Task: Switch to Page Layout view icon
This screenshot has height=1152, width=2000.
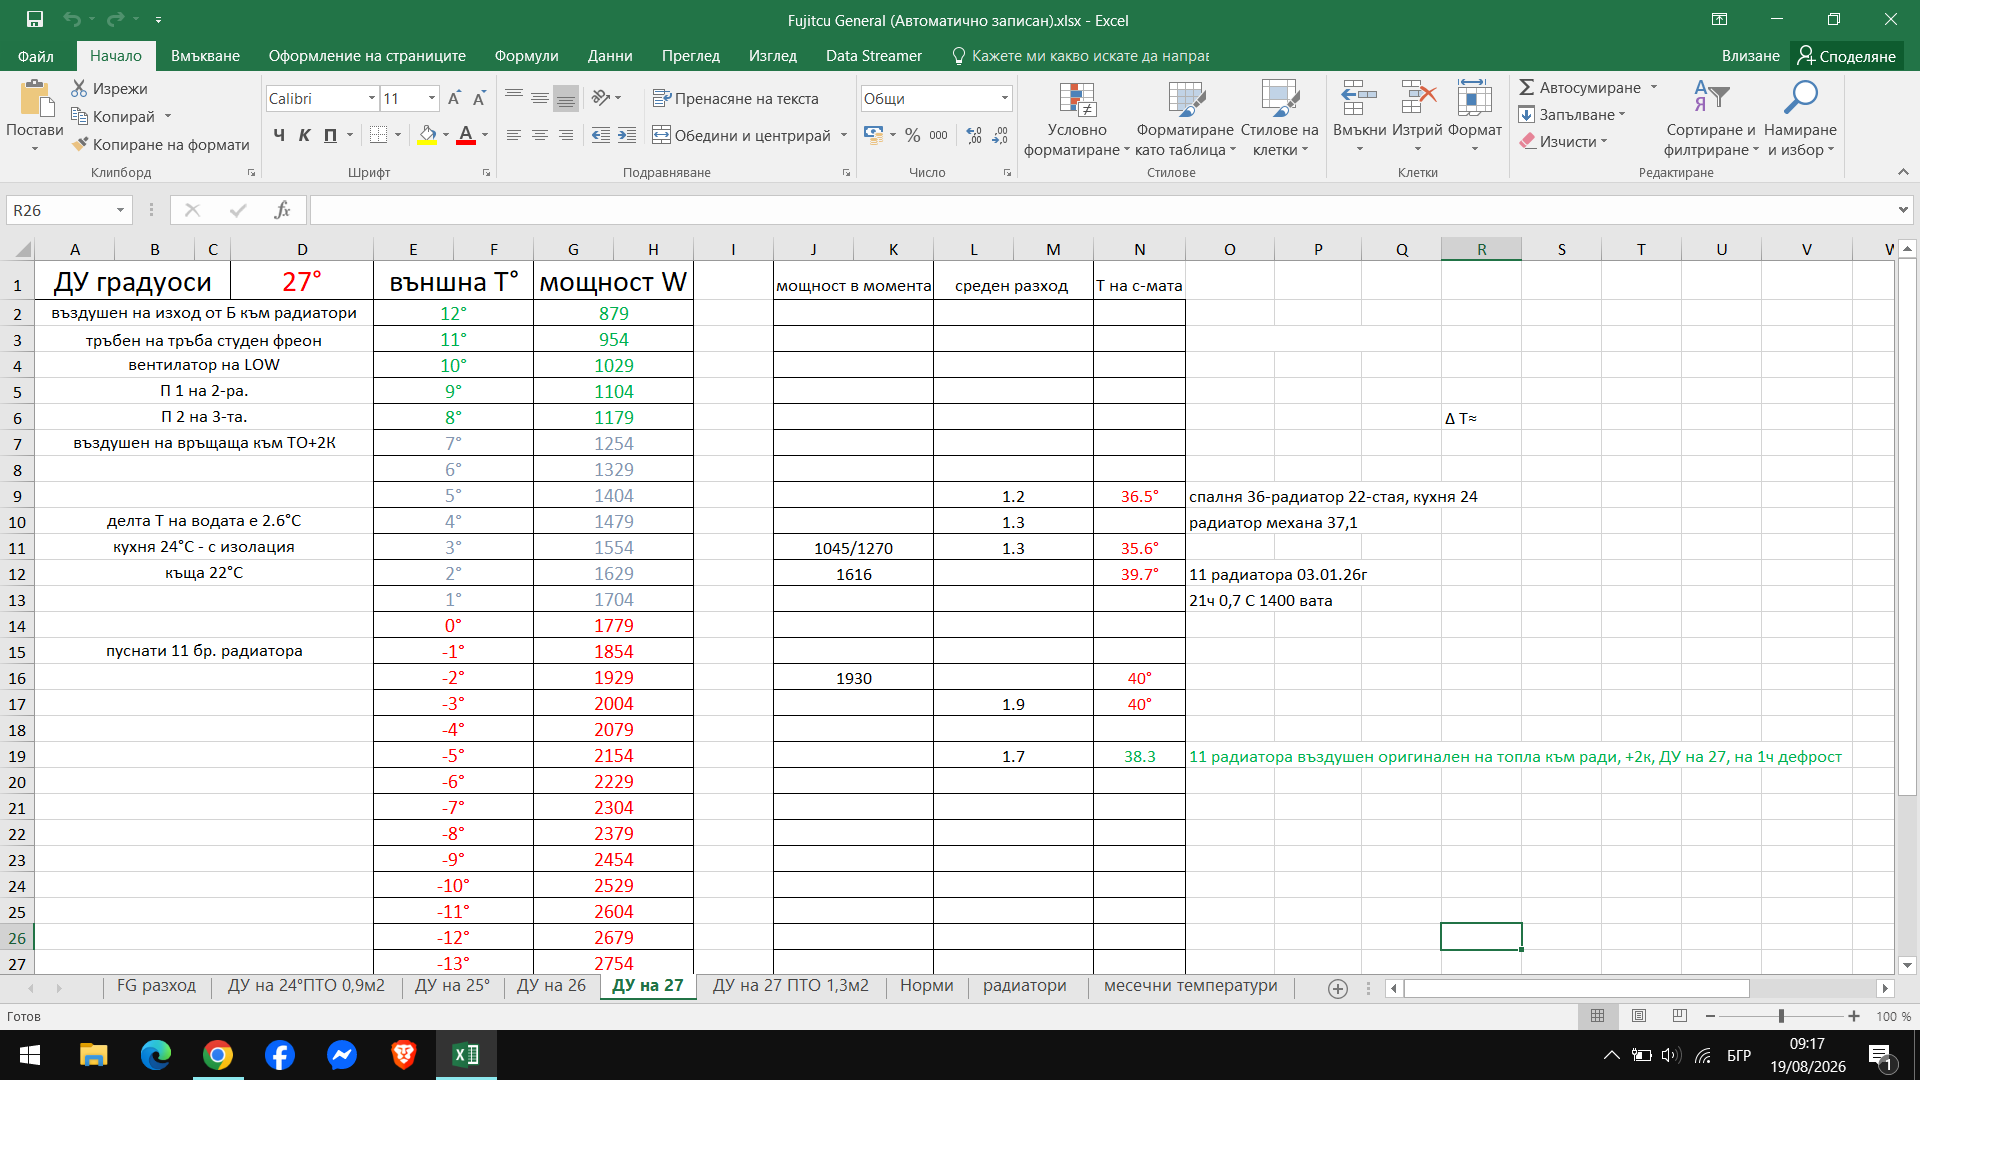Action: click(x=1638, y=1016)
